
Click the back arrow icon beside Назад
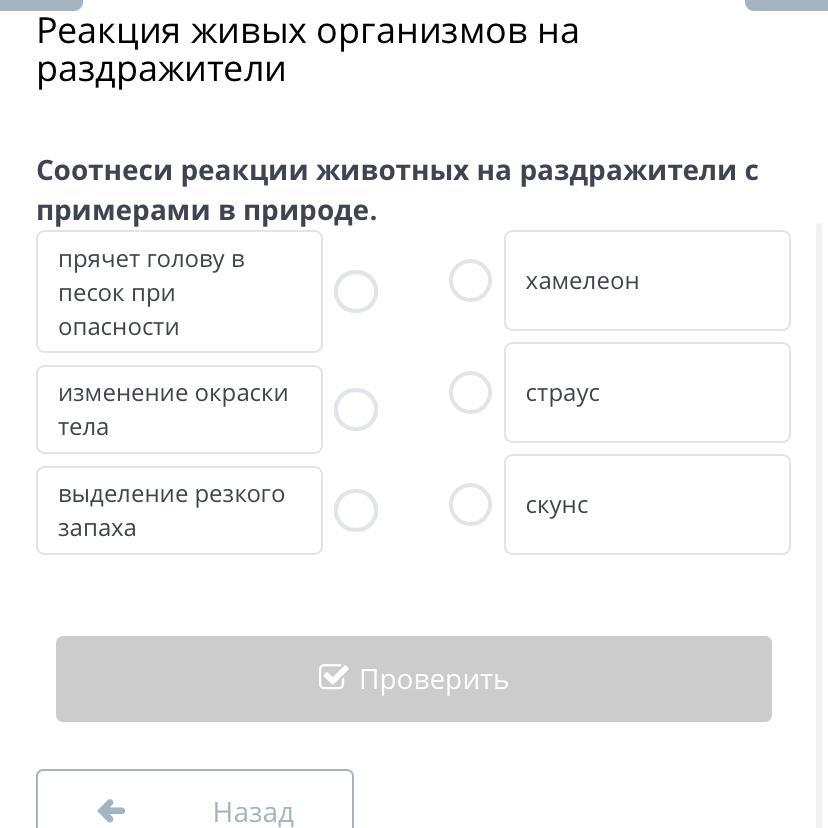(111, 811)
